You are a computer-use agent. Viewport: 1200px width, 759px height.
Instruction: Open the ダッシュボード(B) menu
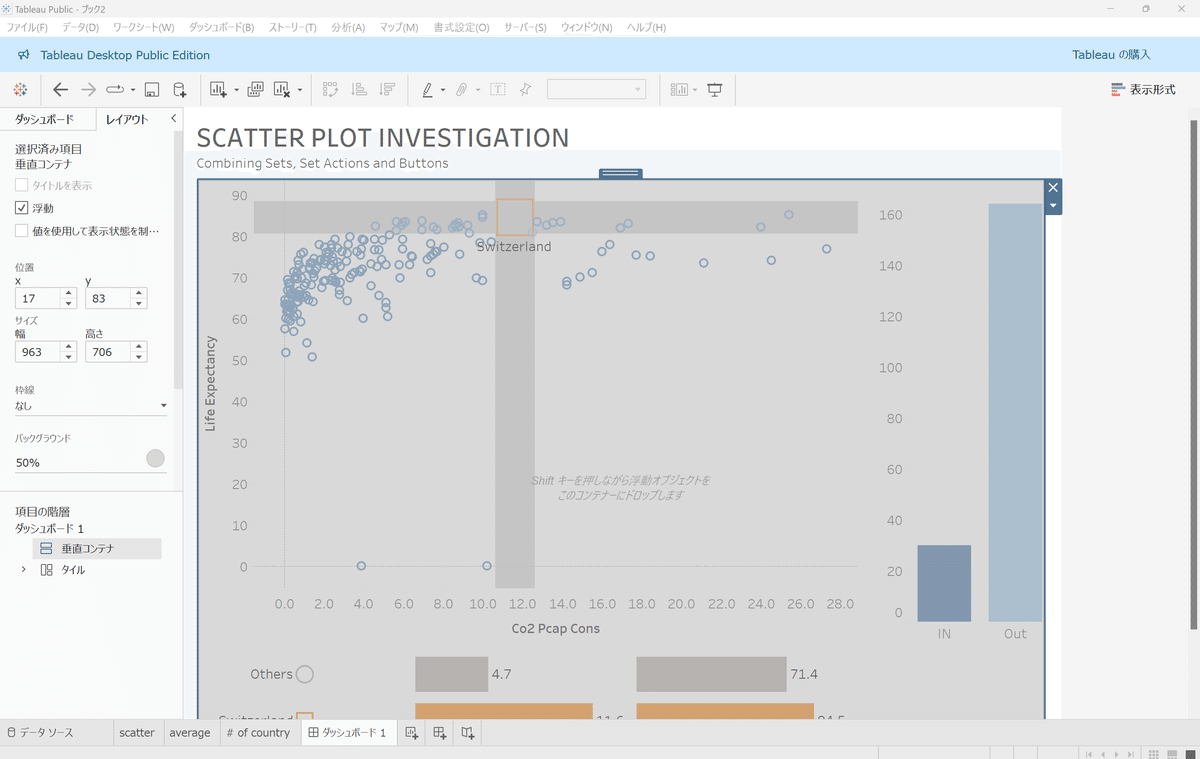coord(221,27)
